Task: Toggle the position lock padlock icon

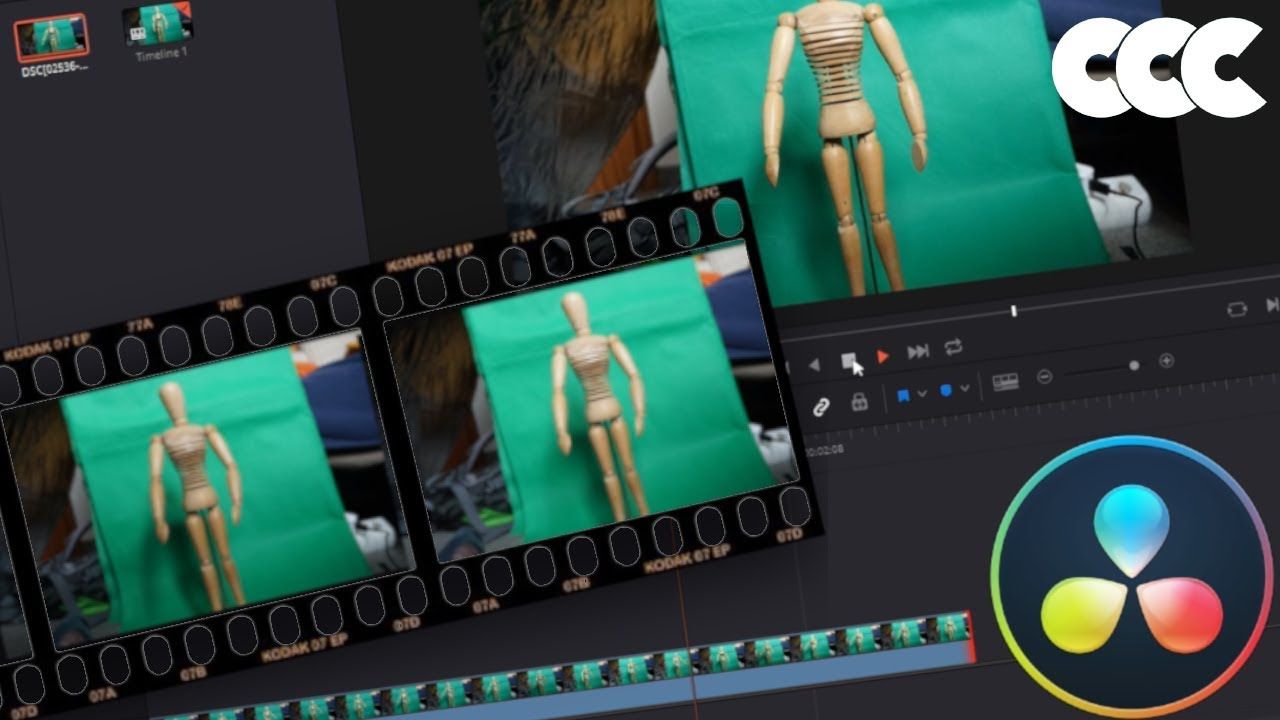Action: coord(859,402)
